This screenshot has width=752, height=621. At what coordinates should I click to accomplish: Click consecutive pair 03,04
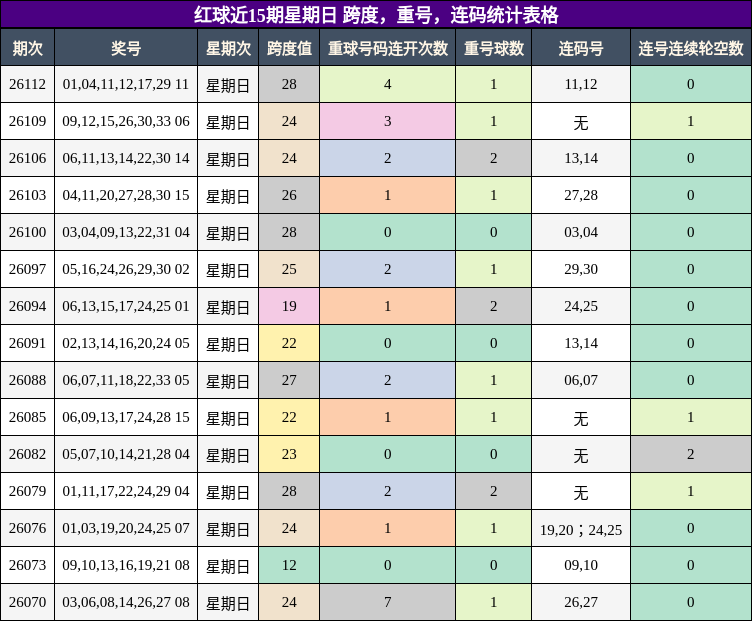tap(581, 232)
